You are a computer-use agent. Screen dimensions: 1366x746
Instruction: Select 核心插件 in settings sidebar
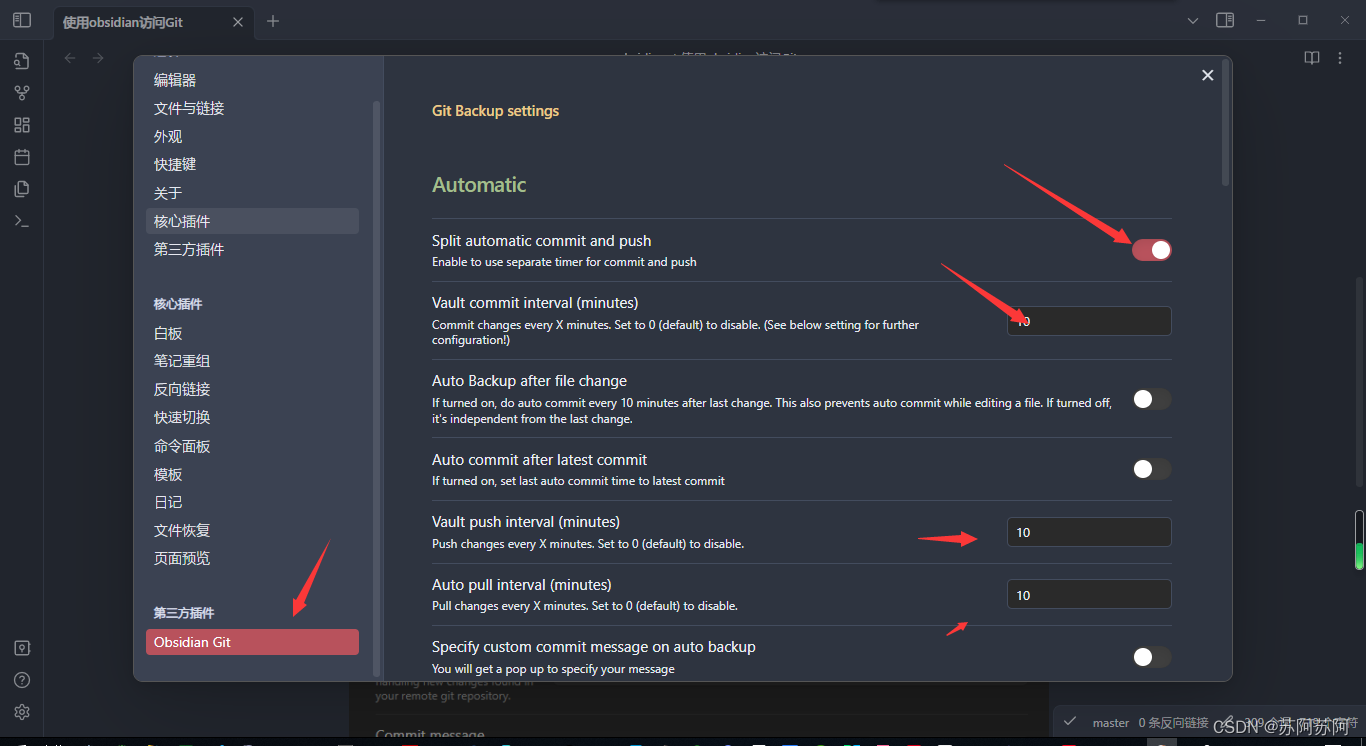[x=252, y=221]
